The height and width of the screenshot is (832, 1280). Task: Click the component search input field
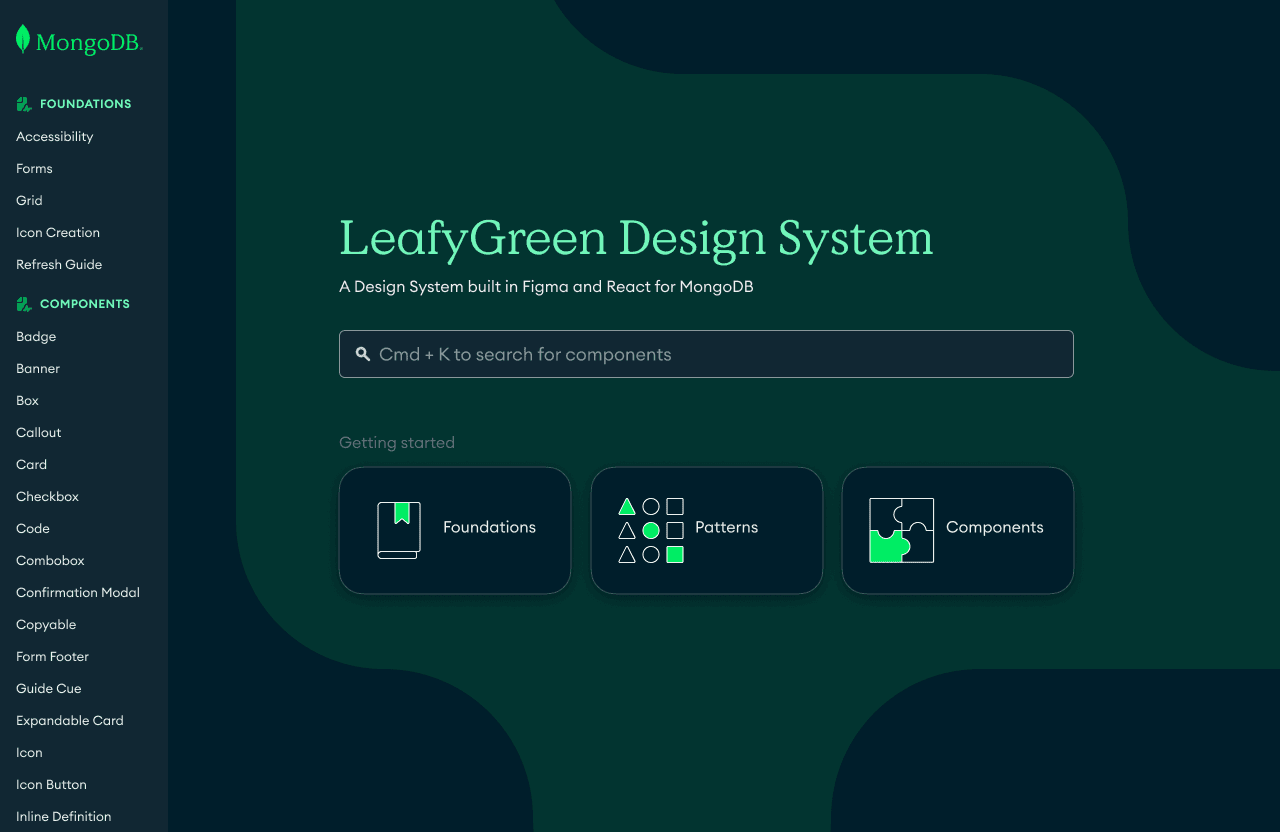(x=706, y=354)
